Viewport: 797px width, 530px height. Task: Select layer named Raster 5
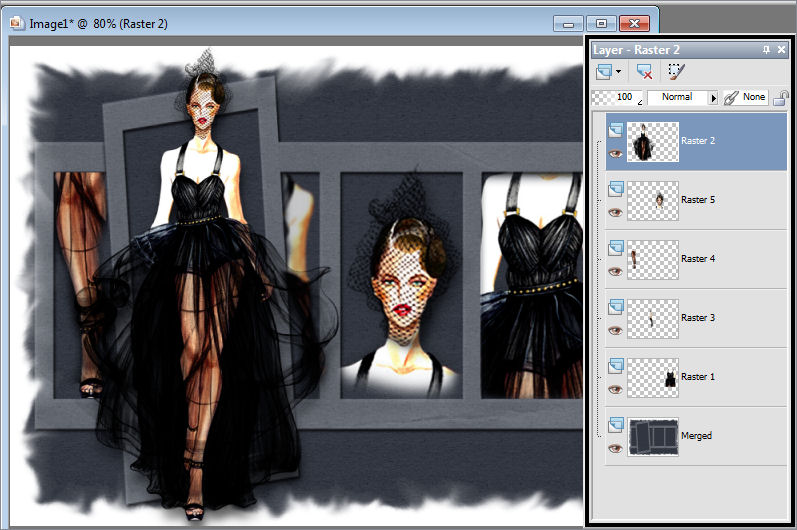[x=698, y=200]
